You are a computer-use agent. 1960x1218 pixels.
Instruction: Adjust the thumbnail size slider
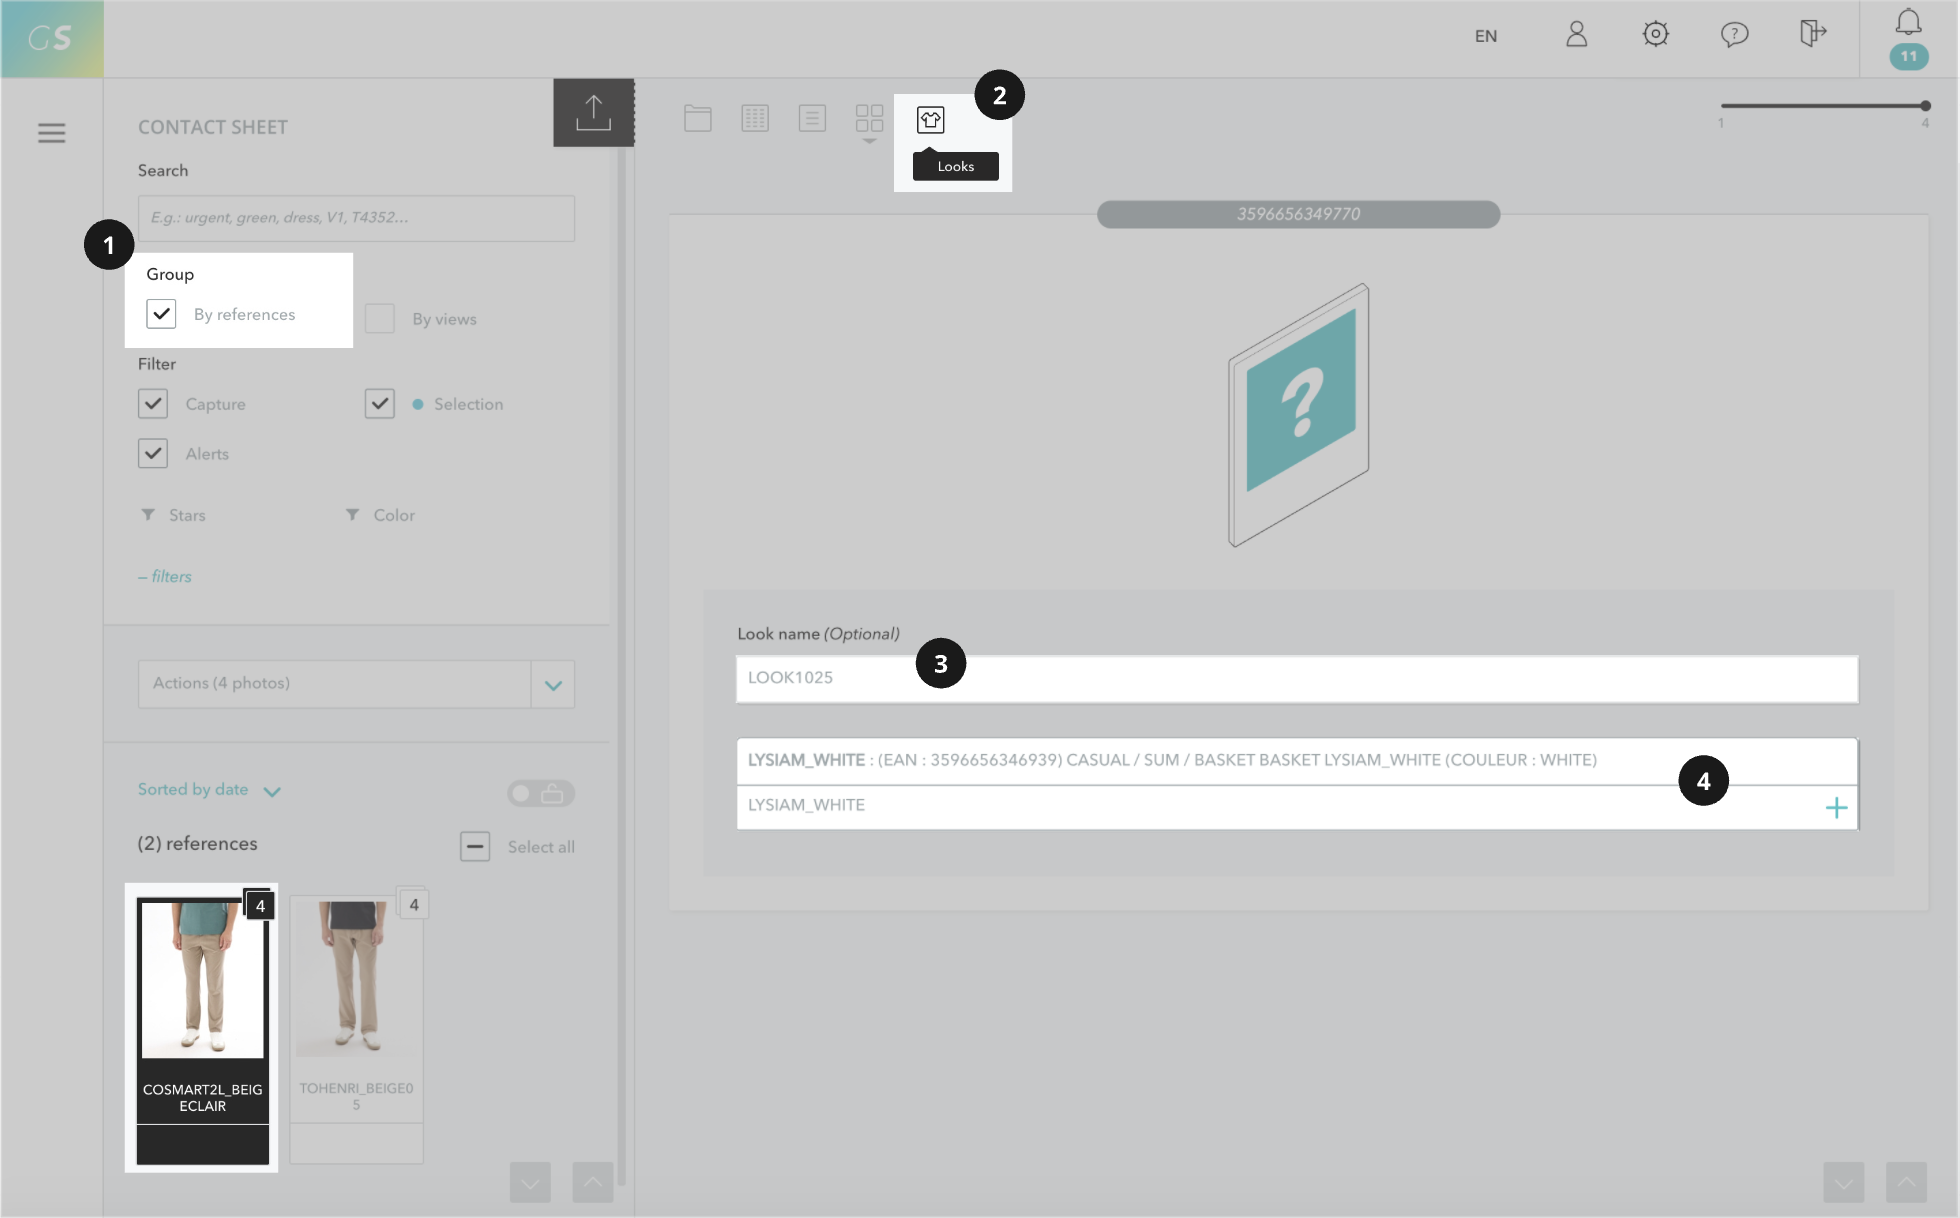click(1924, 106)
